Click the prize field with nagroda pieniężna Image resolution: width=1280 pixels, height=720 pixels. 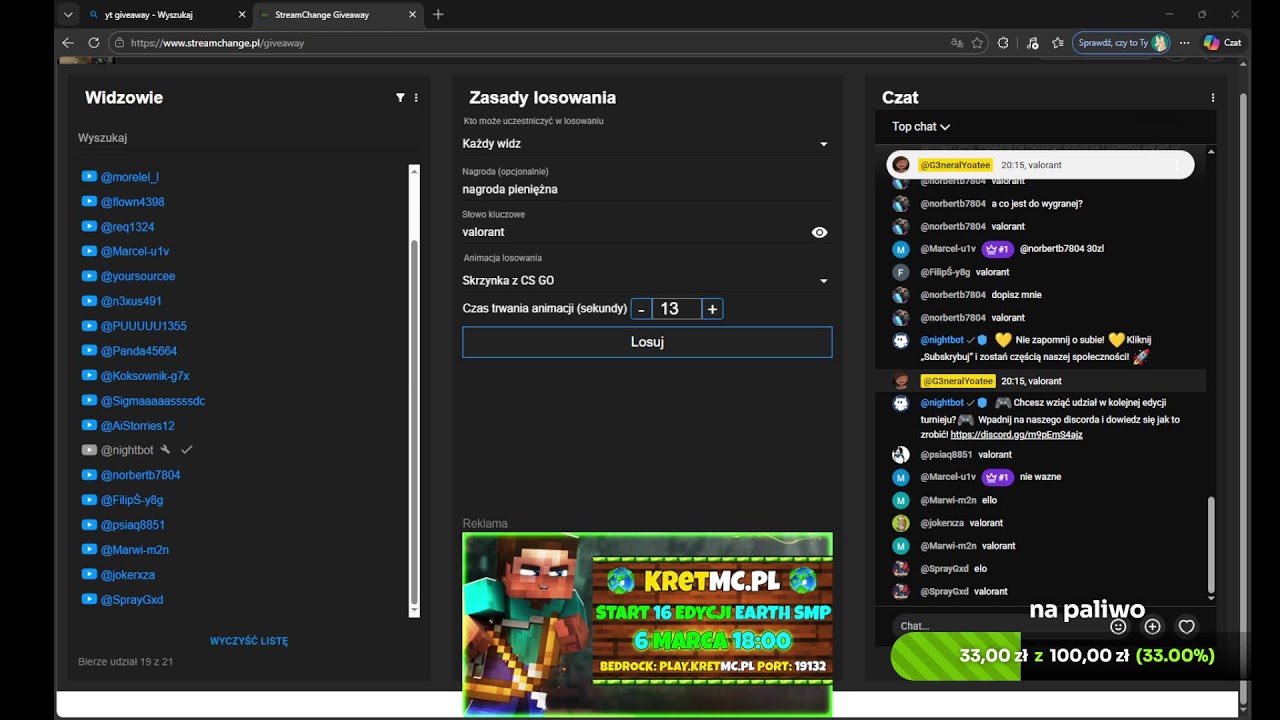click(x=646, y=189)
